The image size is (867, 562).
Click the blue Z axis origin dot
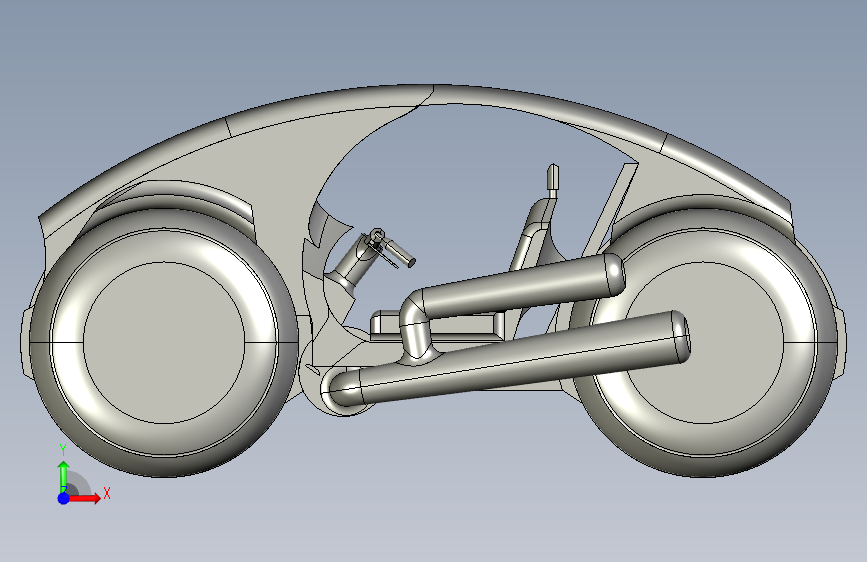tap(64, 498)
